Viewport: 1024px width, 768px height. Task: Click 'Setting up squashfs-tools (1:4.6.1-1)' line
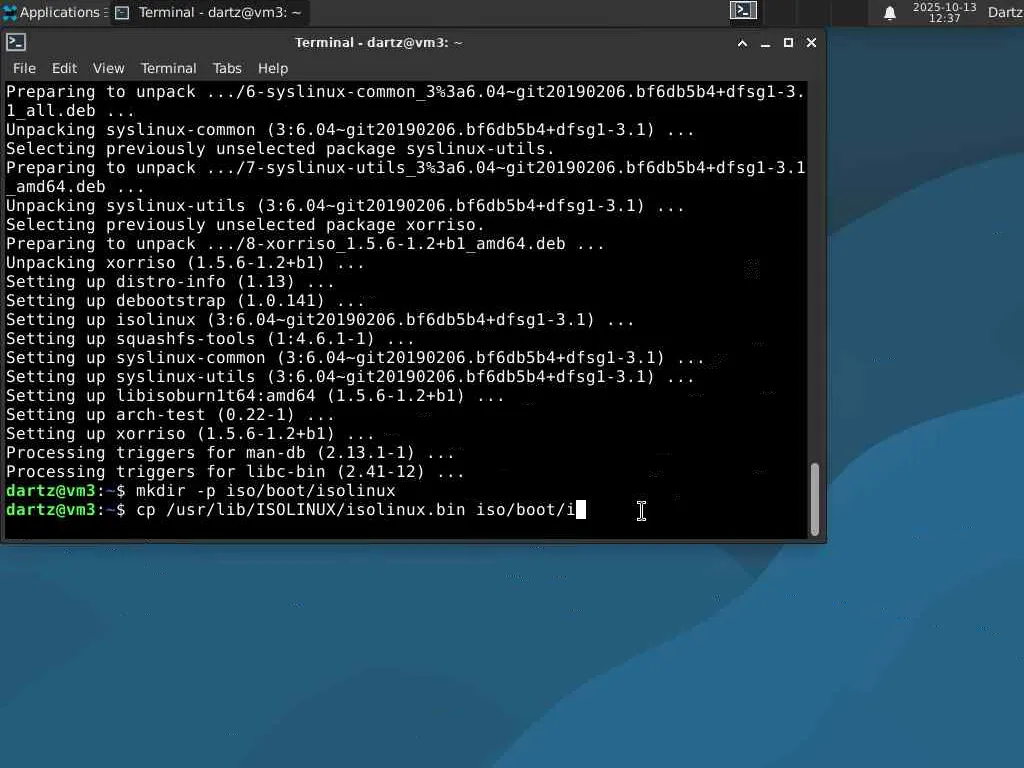(x=210, y=338)
